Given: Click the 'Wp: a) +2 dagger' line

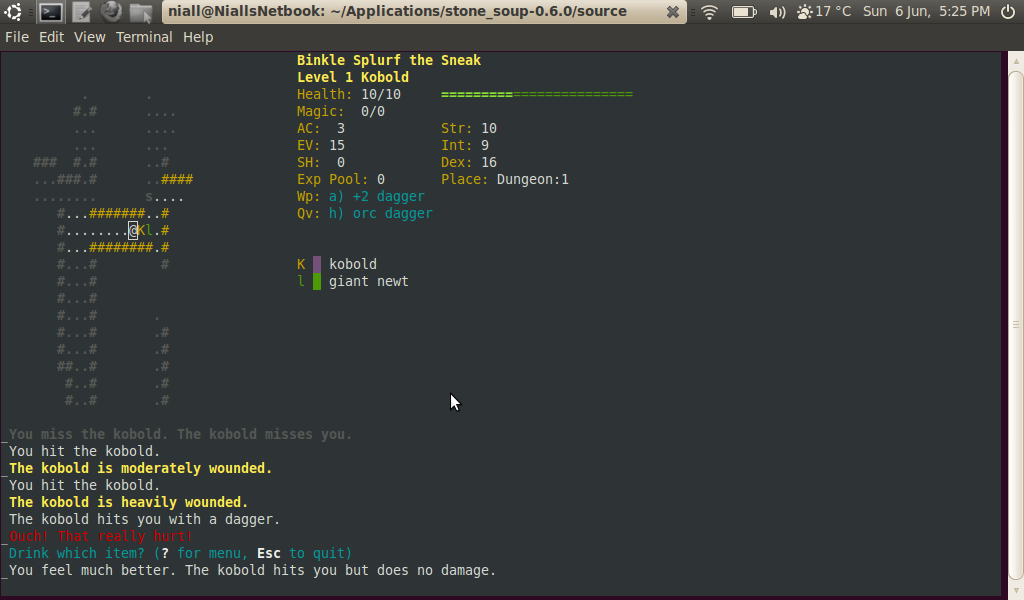Looking at the screenshot, I should pos(360,196).
